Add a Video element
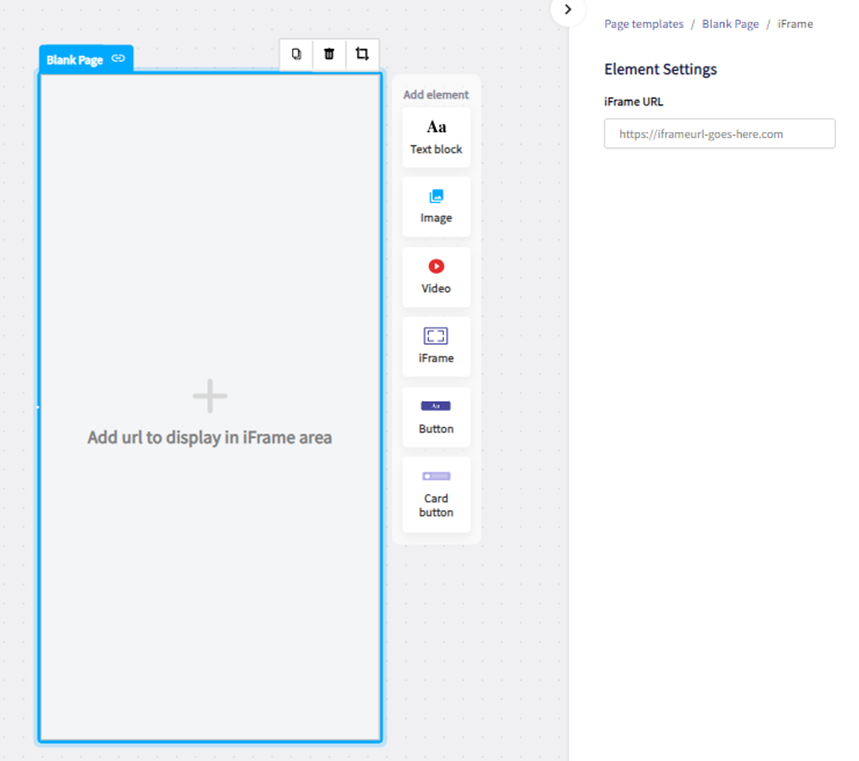This screenshot has height=761, width=859. pos(436,277)
